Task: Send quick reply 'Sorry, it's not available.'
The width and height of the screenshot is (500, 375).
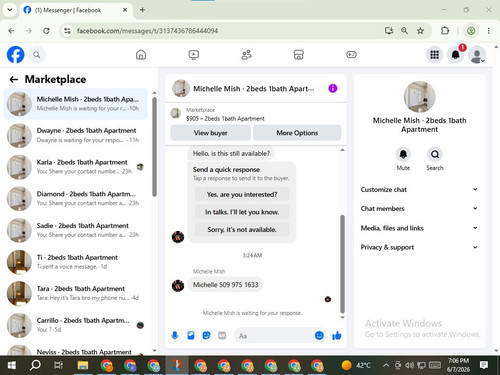Action: point(242,229)
